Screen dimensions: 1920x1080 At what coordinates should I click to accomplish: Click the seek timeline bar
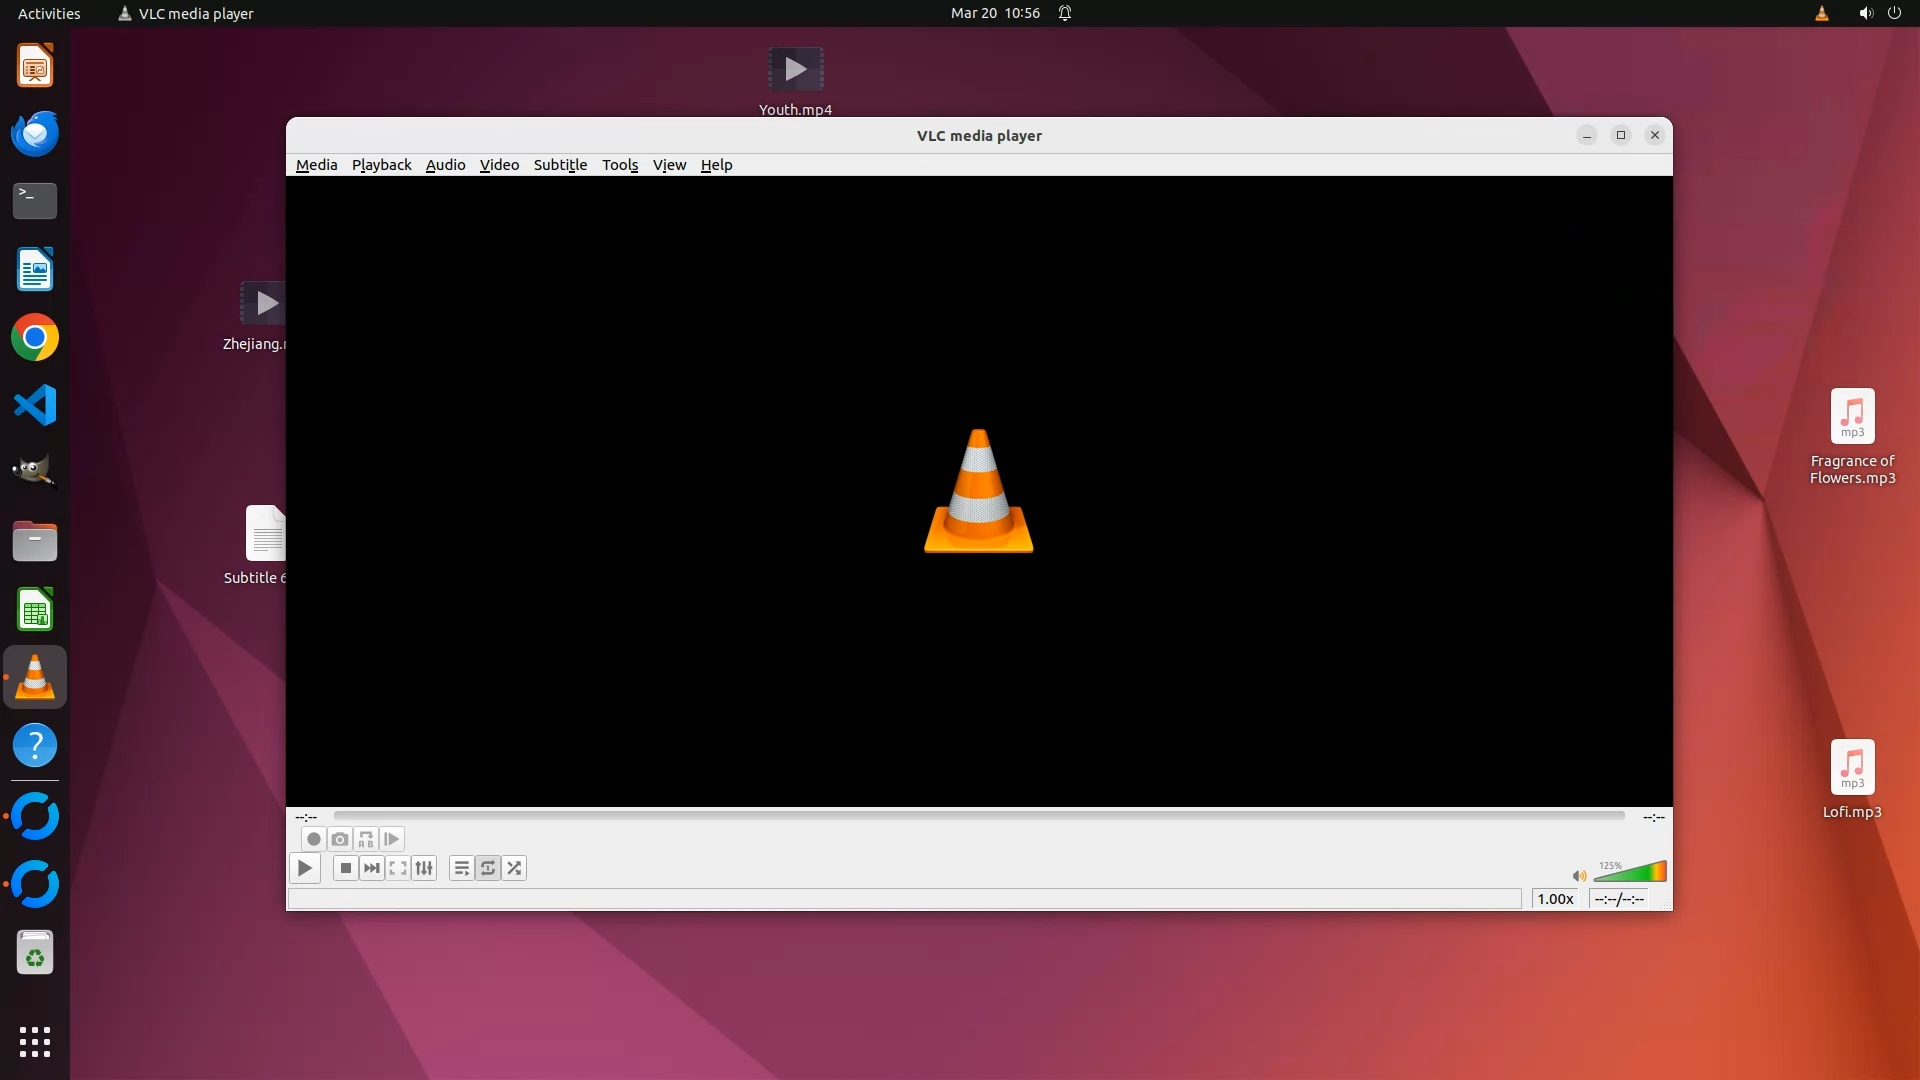pos(978,816)
